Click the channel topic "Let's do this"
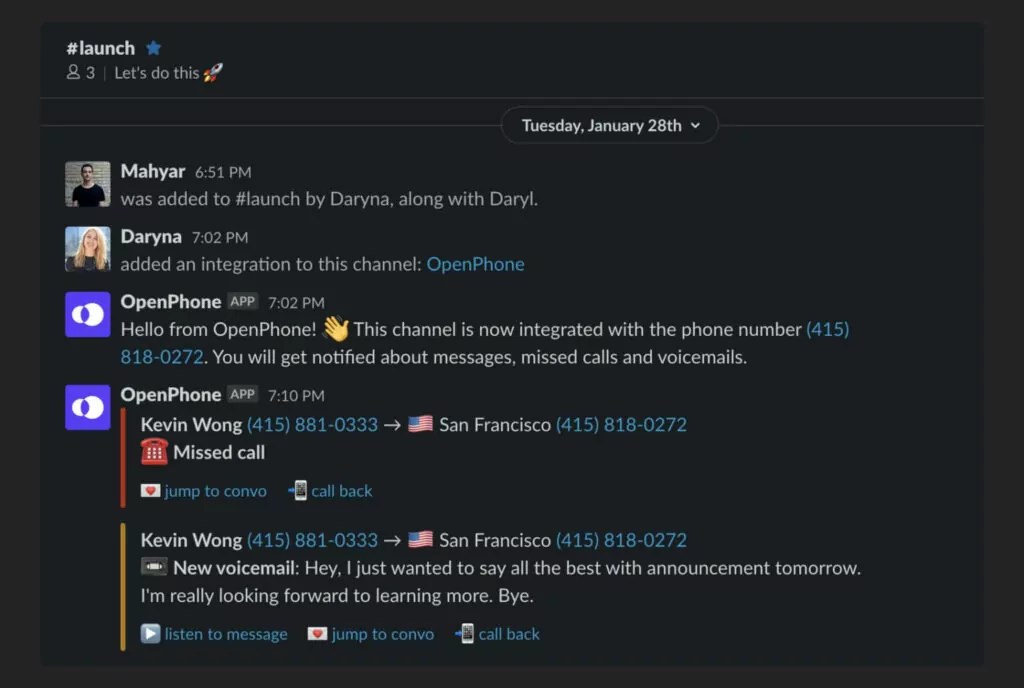This screenshot has height=688, width=1024. point(157,73)
